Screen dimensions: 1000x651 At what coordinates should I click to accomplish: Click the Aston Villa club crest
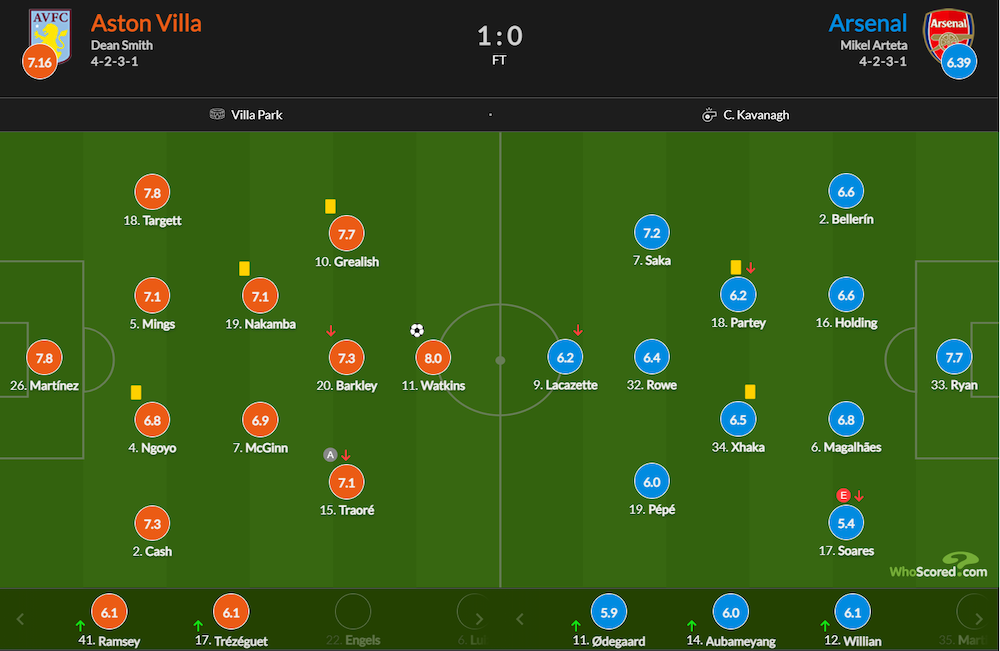(51, 35)
